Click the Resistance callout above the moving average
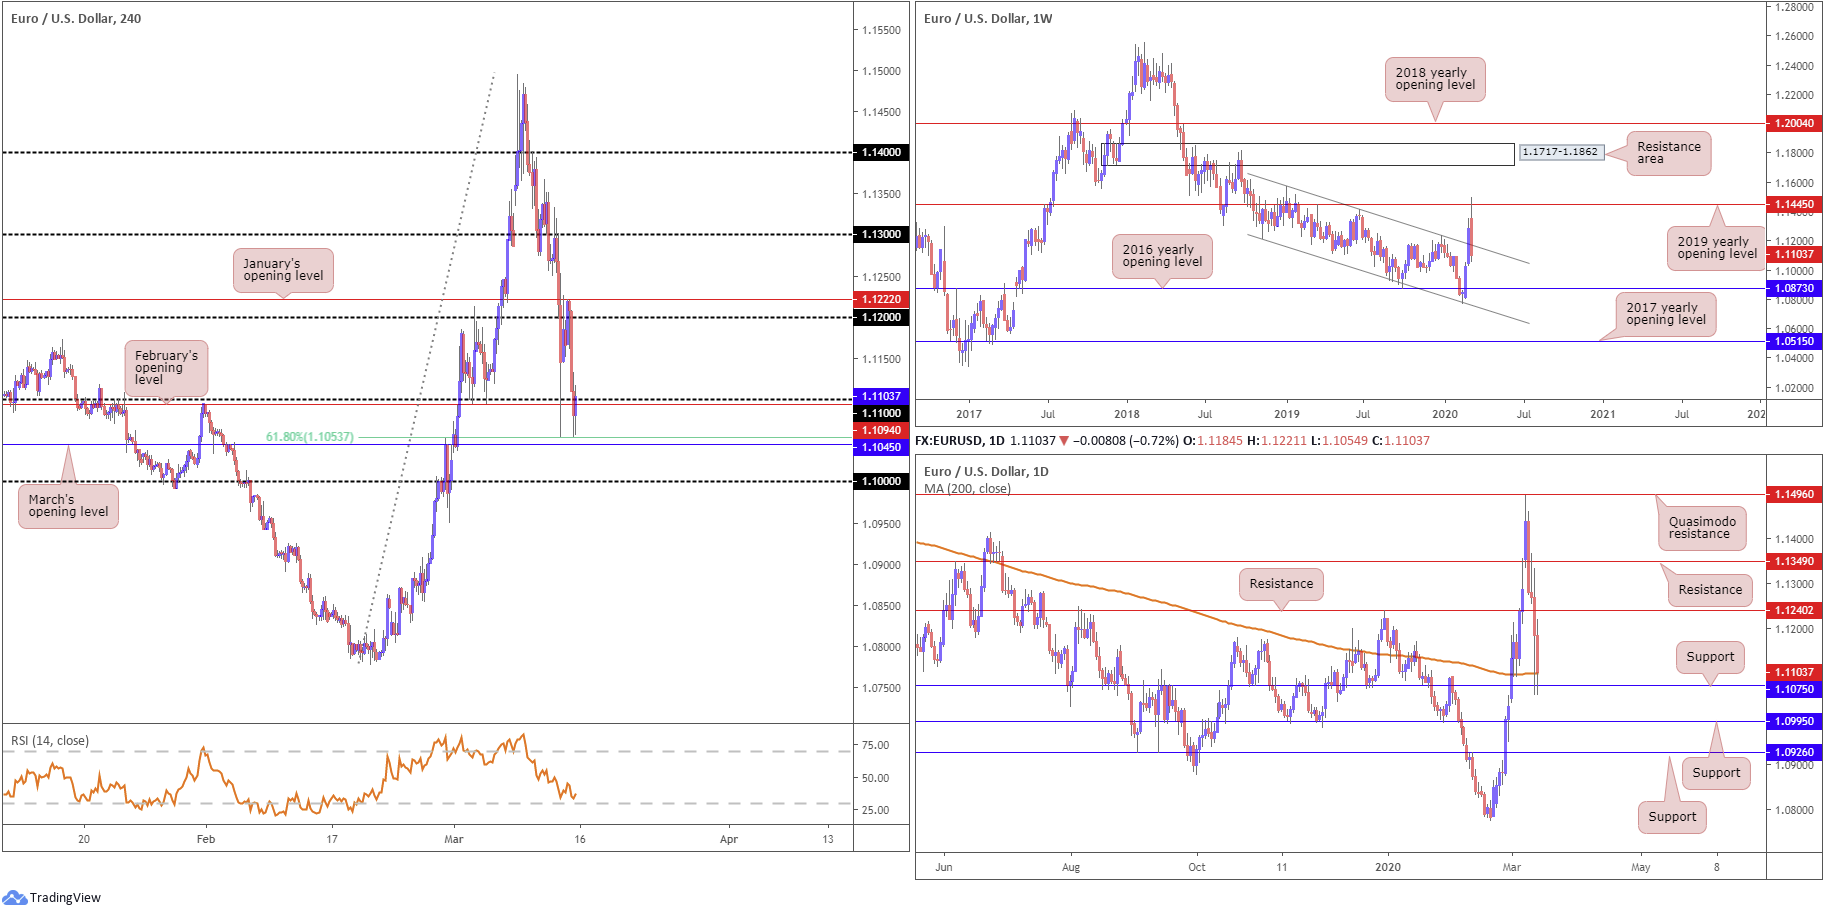 [x=1281, y=584]
